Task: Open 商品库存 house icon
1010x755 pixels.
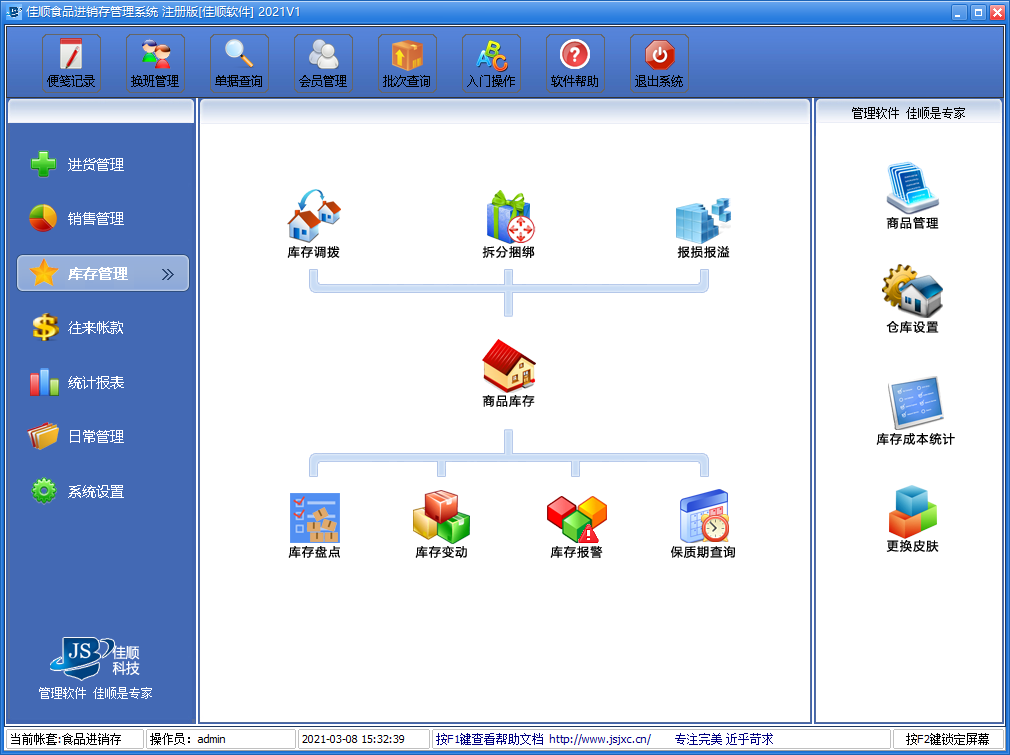Action: pos(509,373)
